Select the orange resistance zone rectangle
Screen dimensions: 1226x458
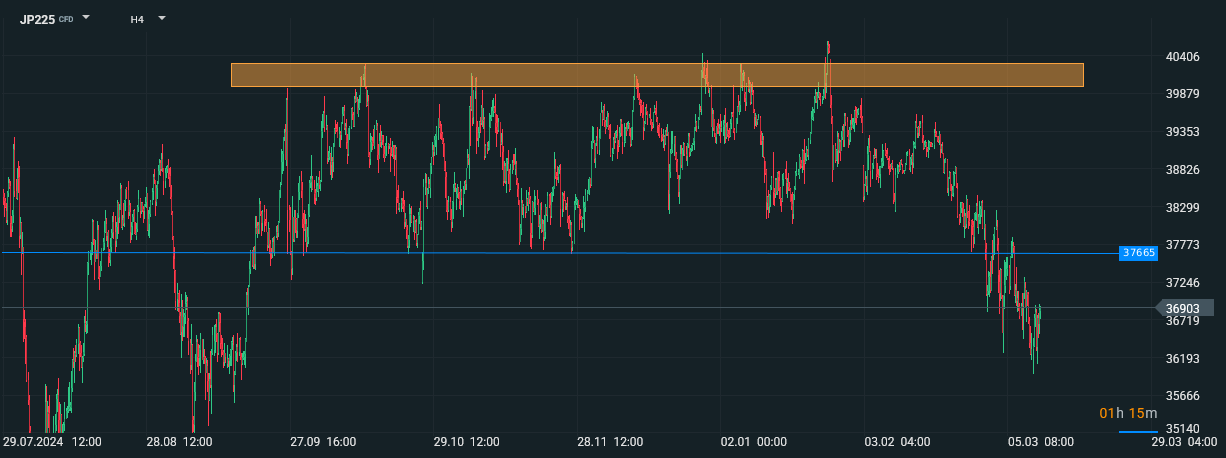657,75
